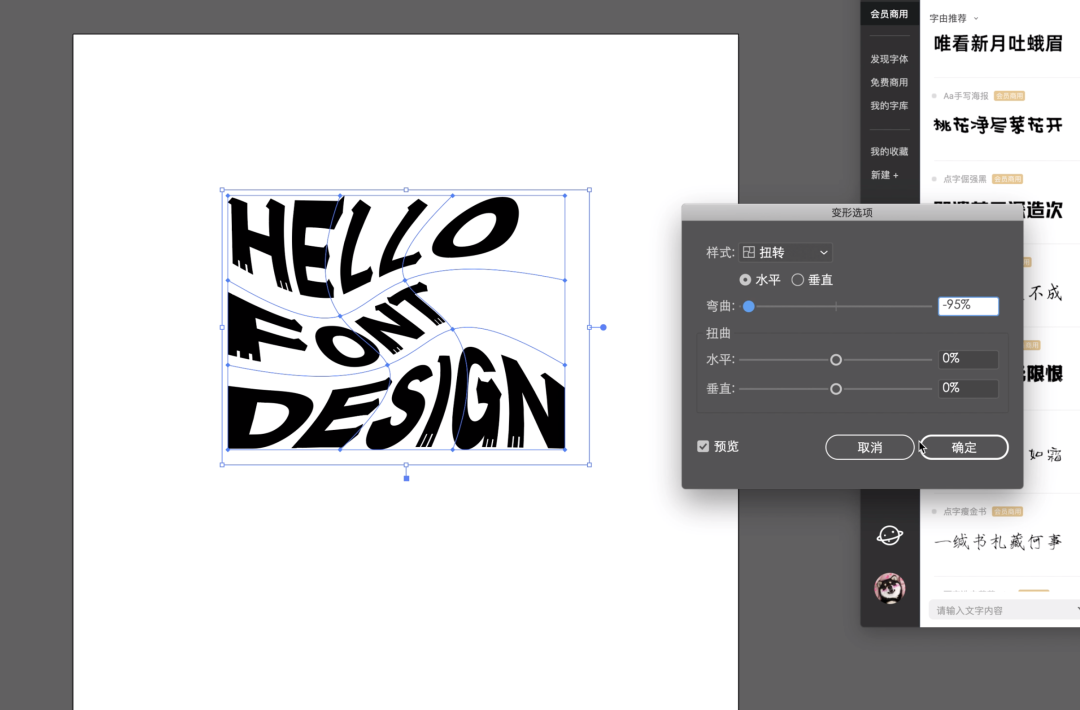Click the 新建 + link in sidebar
This screenshot has width=1080, height=710.
[884, 175]
